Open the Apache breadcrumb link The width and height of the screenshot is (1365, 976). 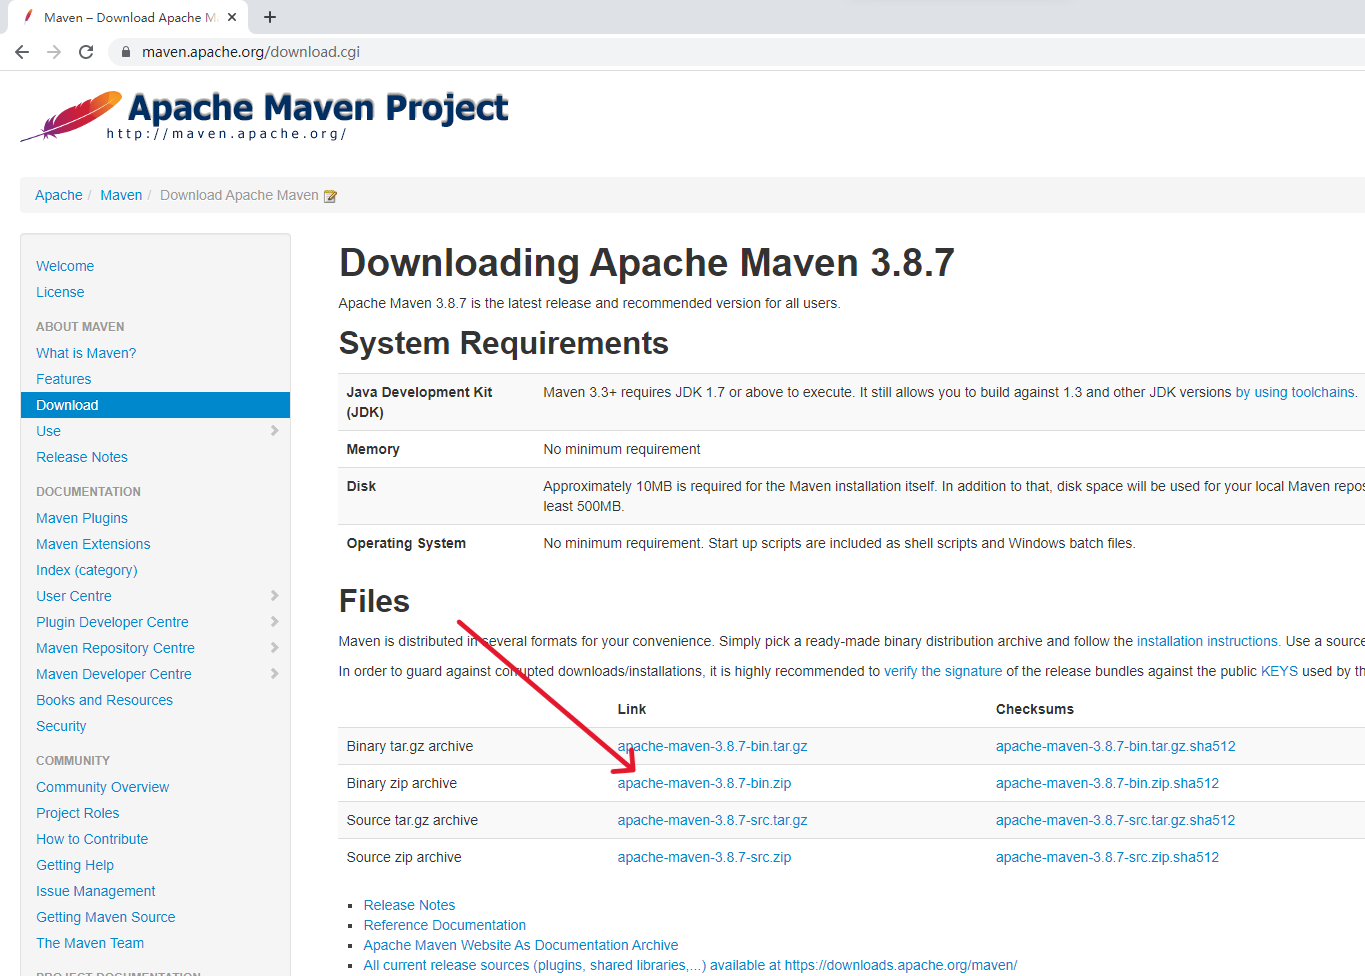[x=59, y=195]
